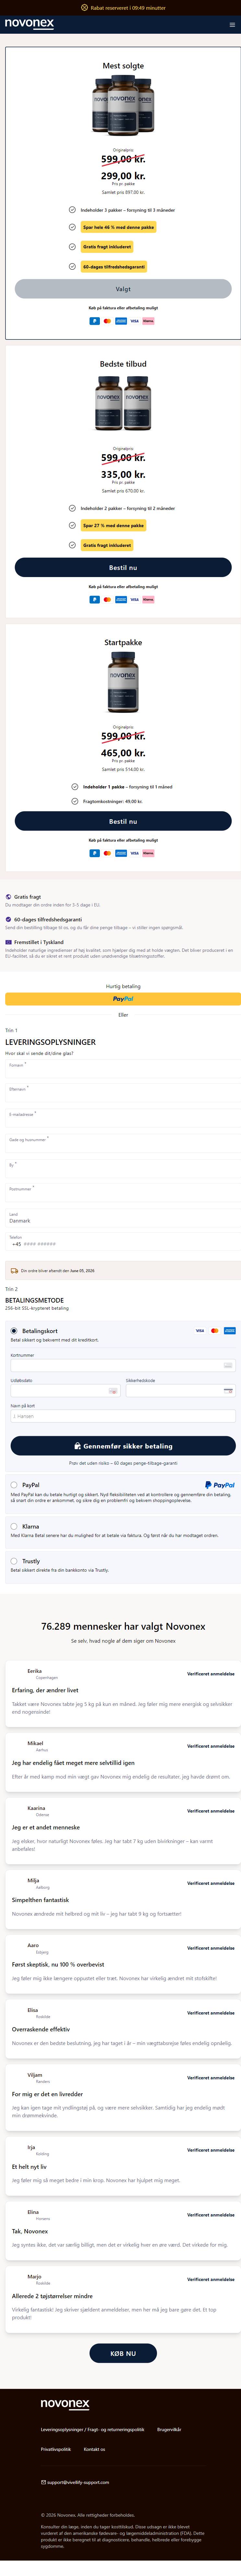Image resolution: width=241 pixels, height=2576 pixels.
Task: Click Gennemfør sikker betaling button
Action: [123, 1446]
